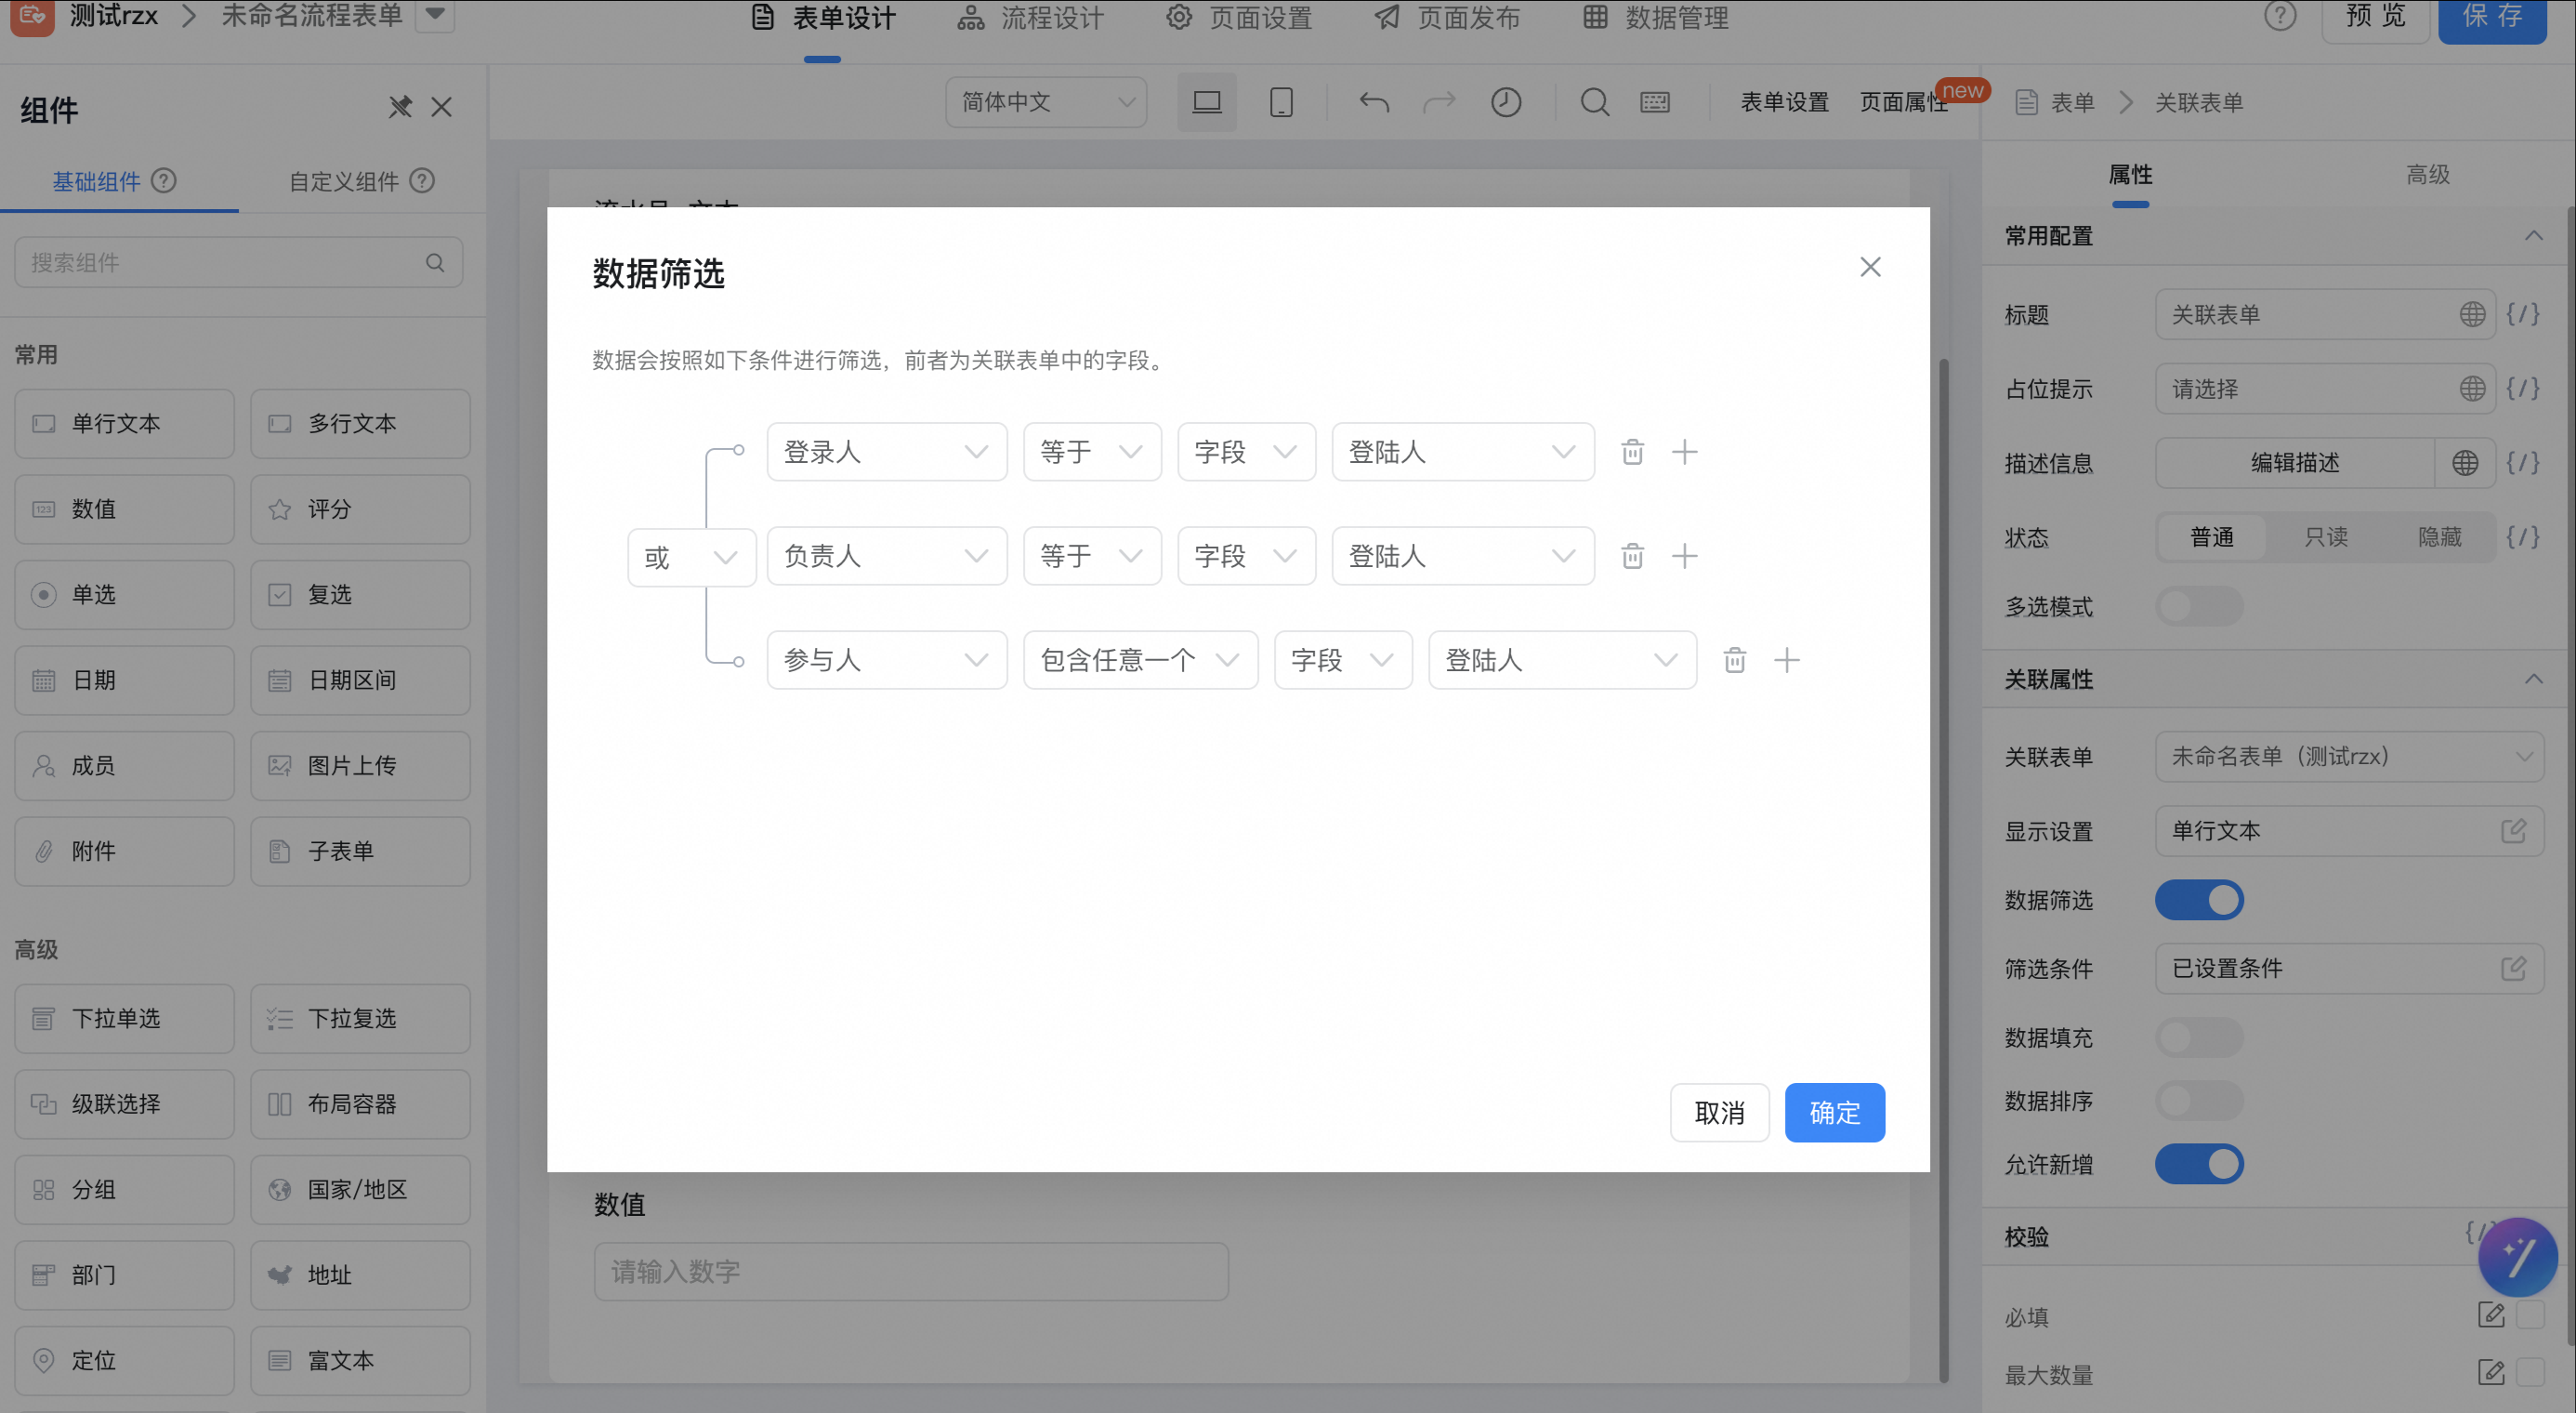The height and width of the screenshot is (1413, 2576).
Task: Open the history clock icon
Action: 1506,102
